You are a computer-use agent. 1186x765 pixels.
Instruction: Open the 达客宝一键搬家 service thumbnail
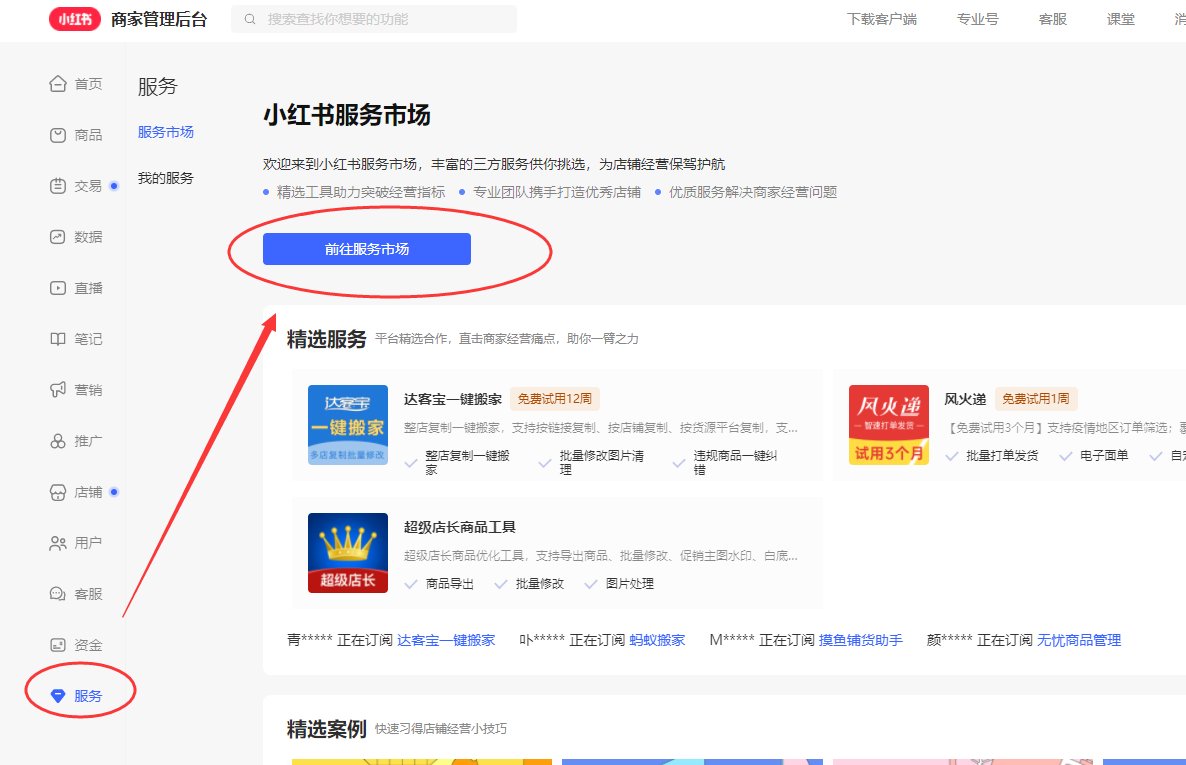348,424
